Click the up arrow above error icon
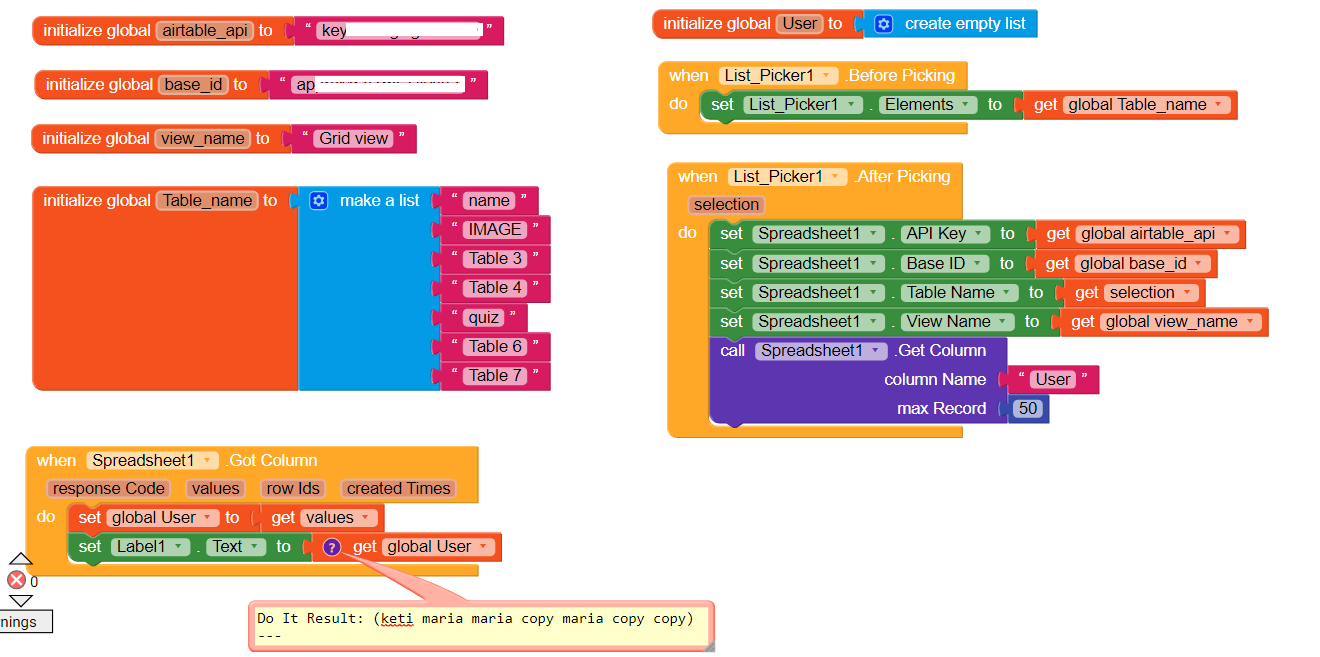Image resolution: width=1320 pixels, height=657 pixels. click(21, 559)
